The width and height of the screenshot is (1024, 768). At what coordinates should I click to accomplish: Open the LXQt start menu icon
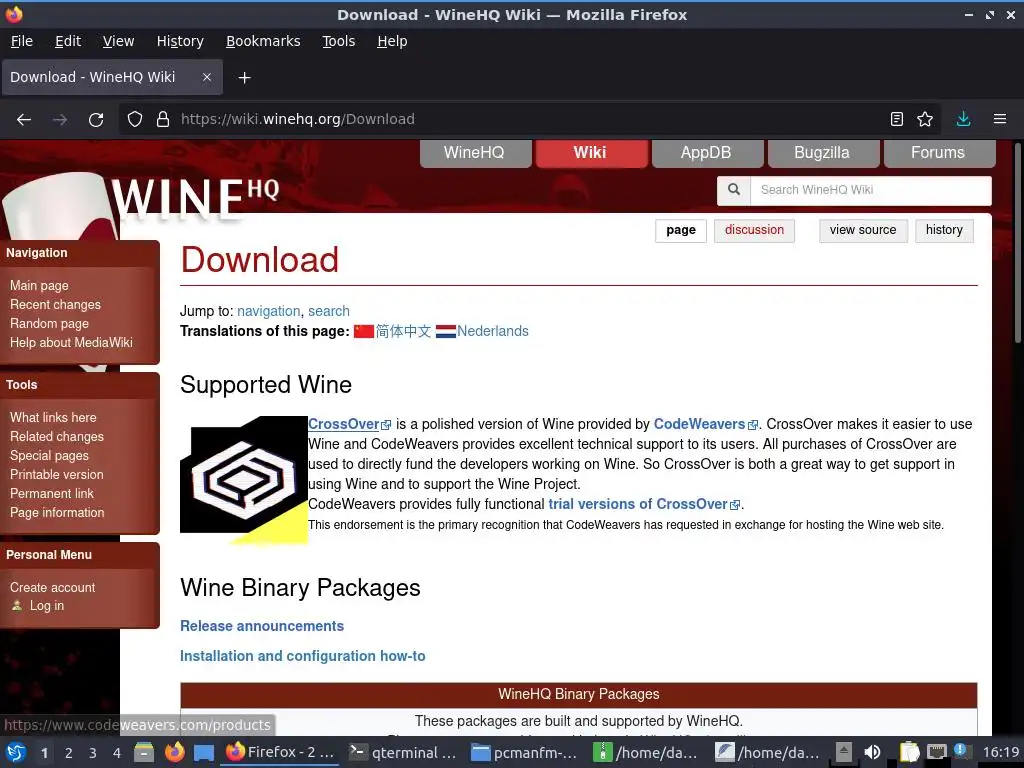point(16,752)
